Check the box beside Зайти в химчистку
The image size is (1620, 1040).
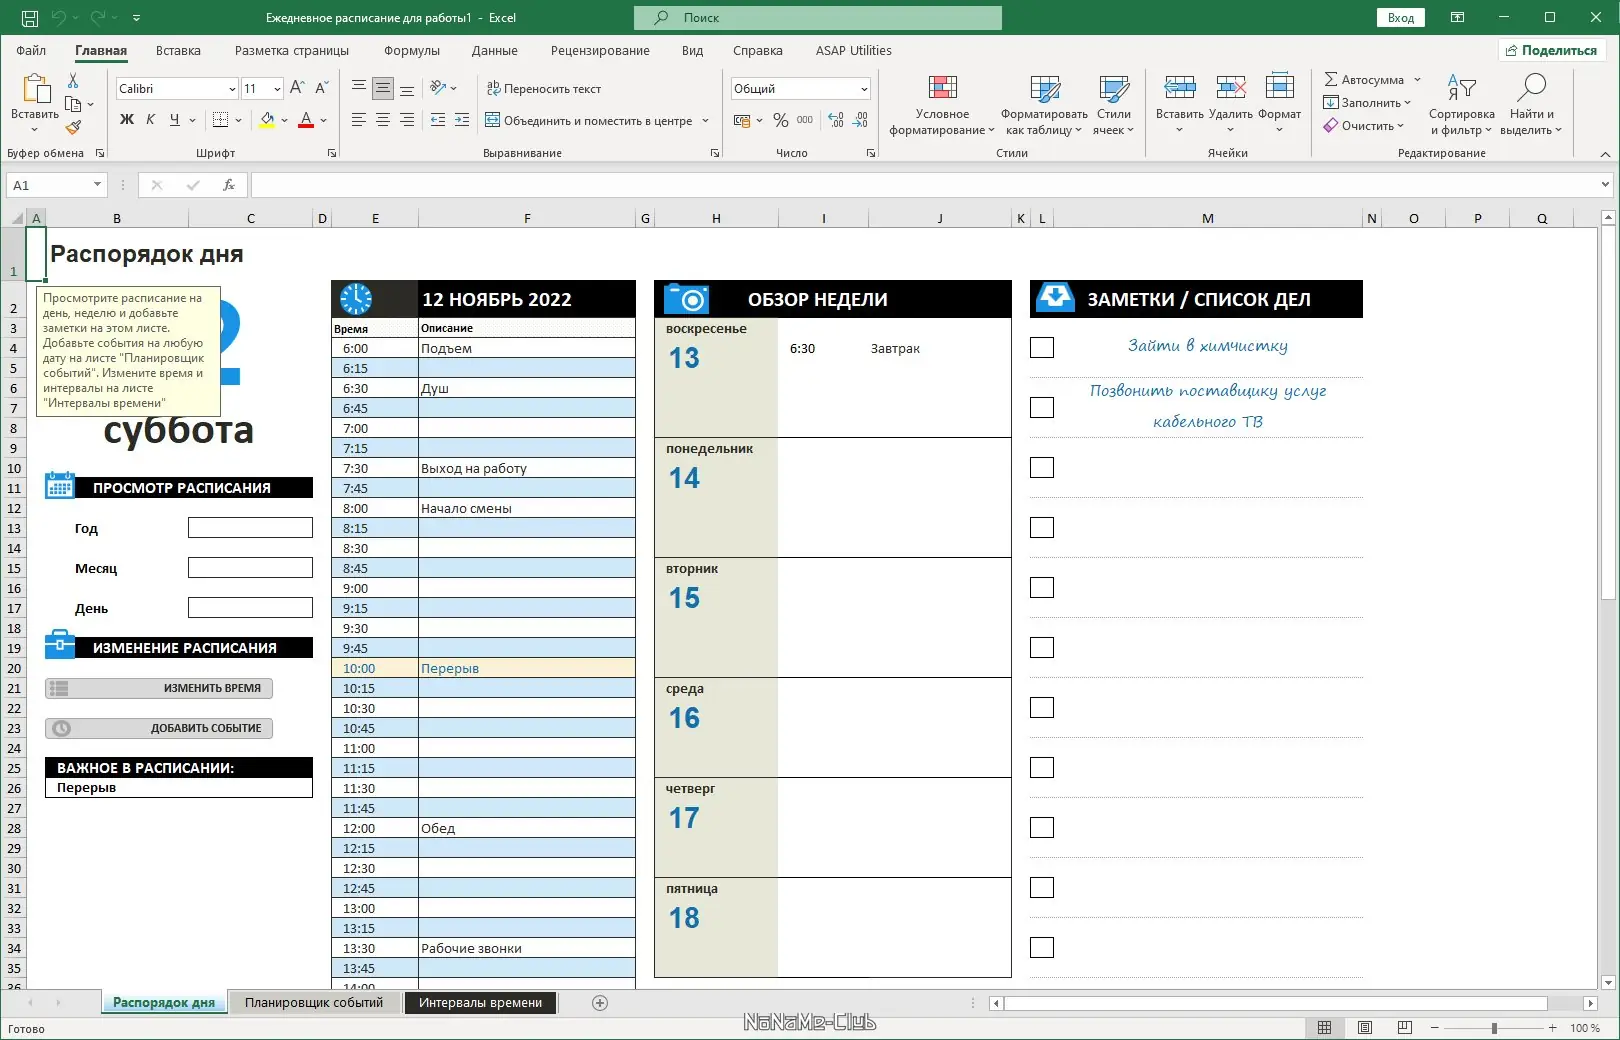pyautogui.click(x=1042, y=347)
